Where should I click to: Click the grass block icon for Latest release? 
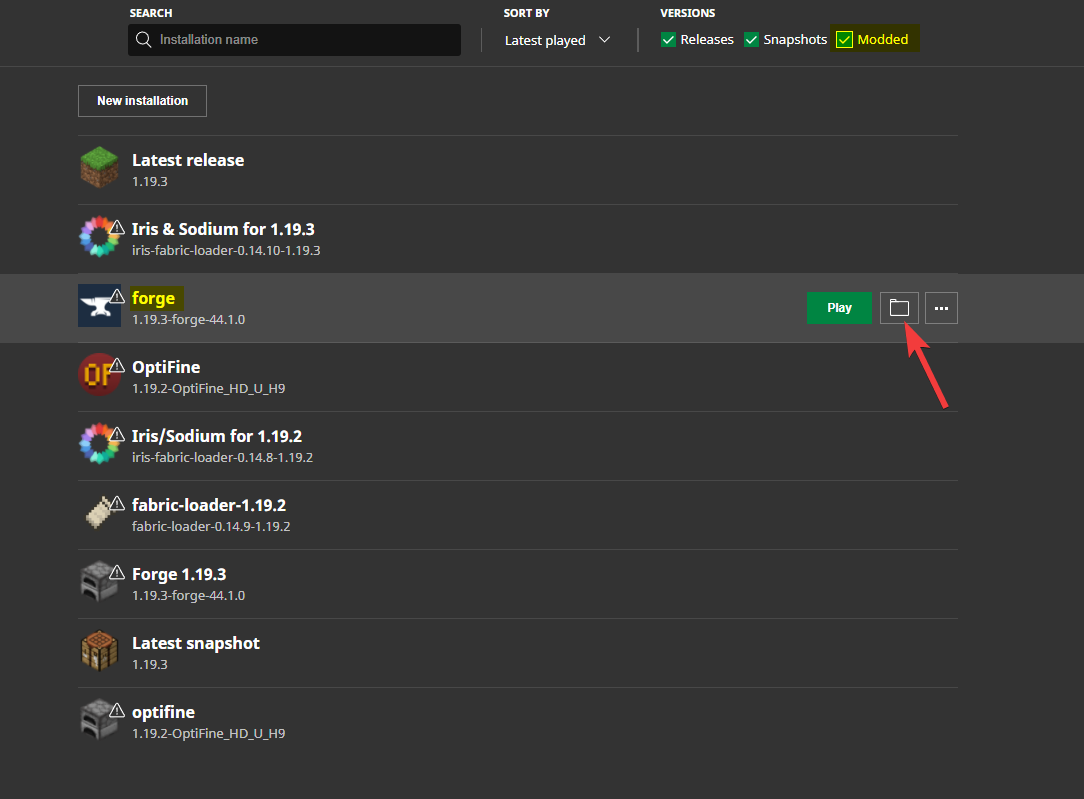click(x=99, y=167)
